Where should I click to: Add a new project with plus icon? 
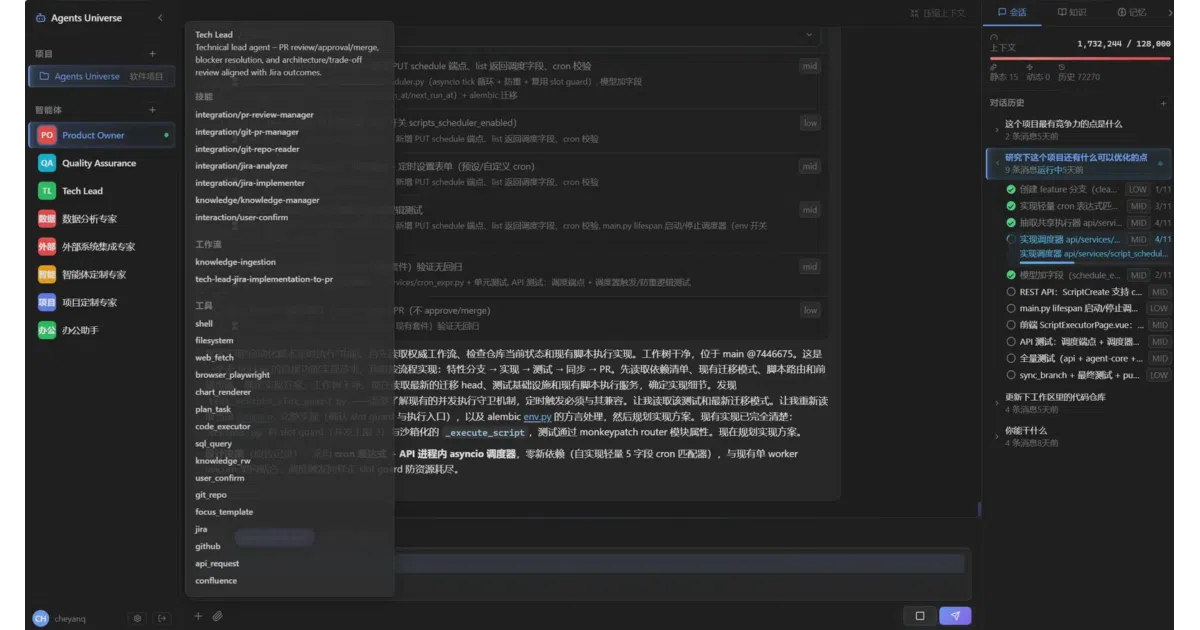click(x=153, y=54)
